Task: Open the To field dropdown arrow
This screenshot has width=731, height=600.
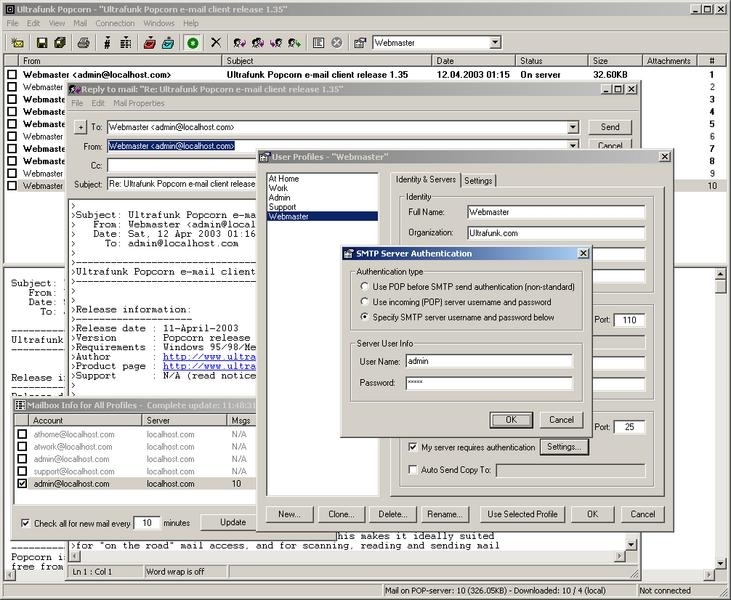Action: [x=573, y=127]
